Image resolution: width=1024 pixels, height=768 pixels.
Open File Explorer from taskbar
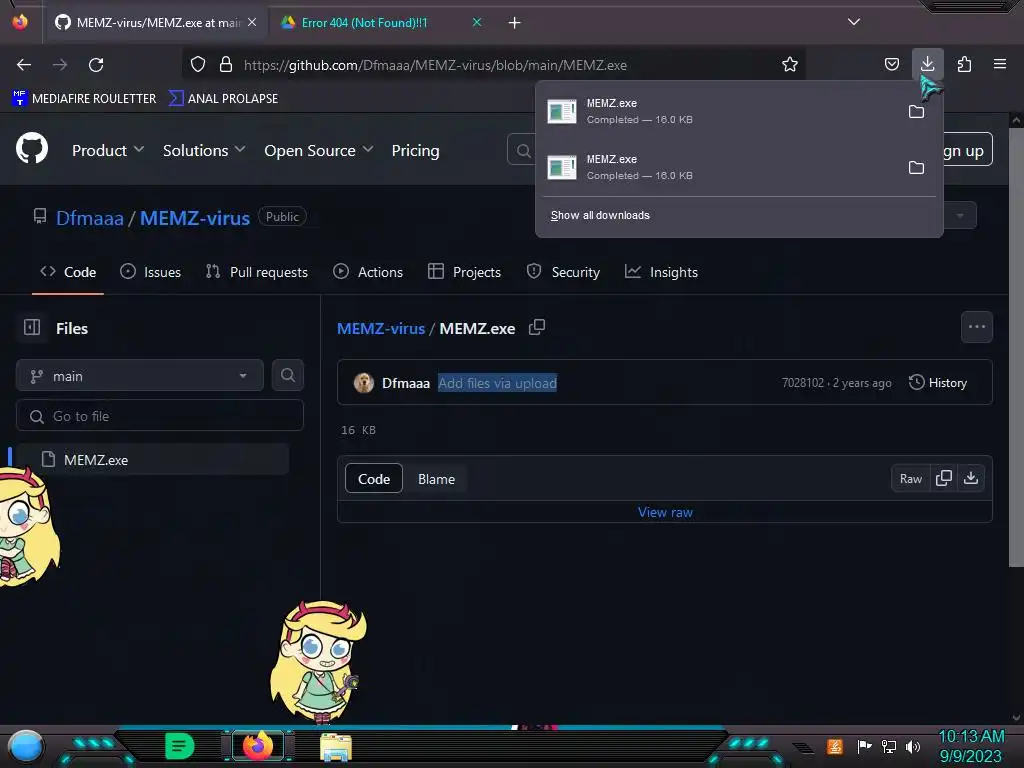(336, 747)
